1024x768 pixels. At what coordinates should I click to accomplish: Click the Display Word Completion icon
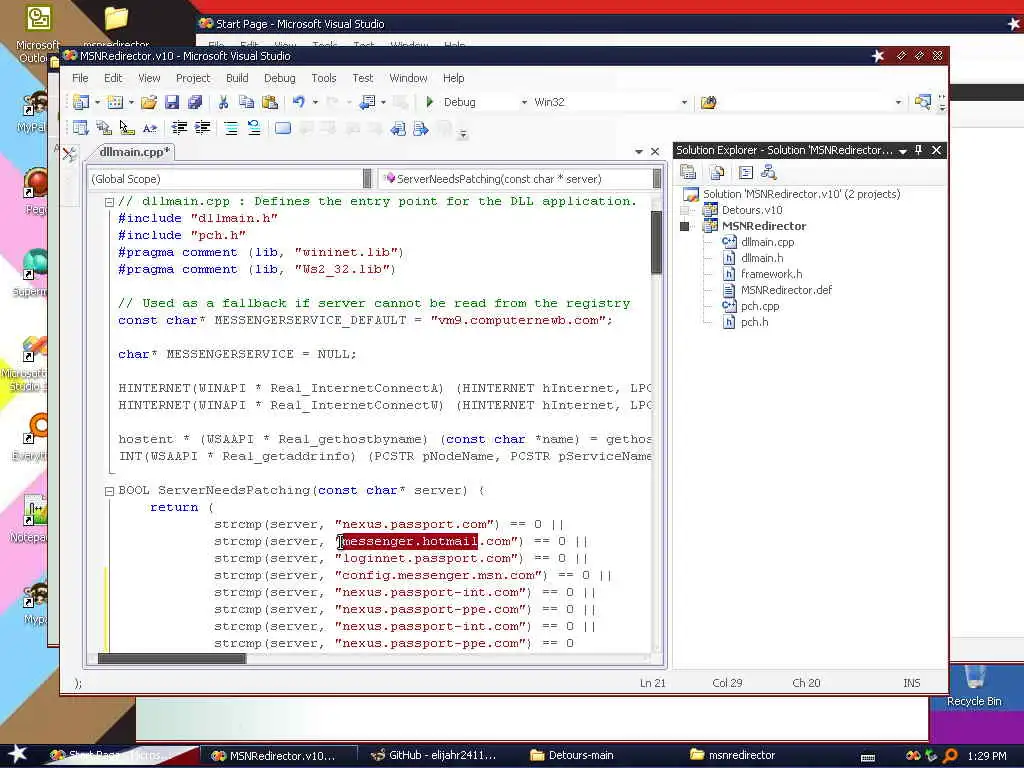[150, 128]
